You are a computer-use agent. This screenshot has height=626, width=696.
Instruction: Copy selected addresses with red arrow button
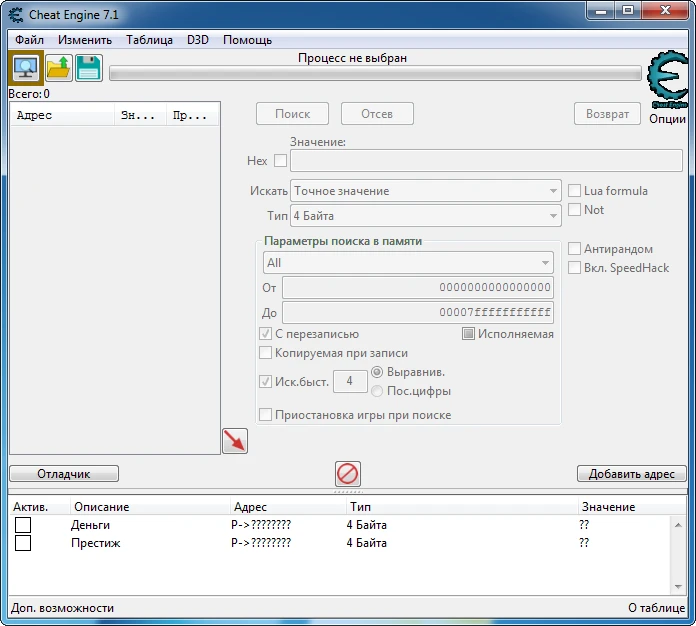point(235,441)
